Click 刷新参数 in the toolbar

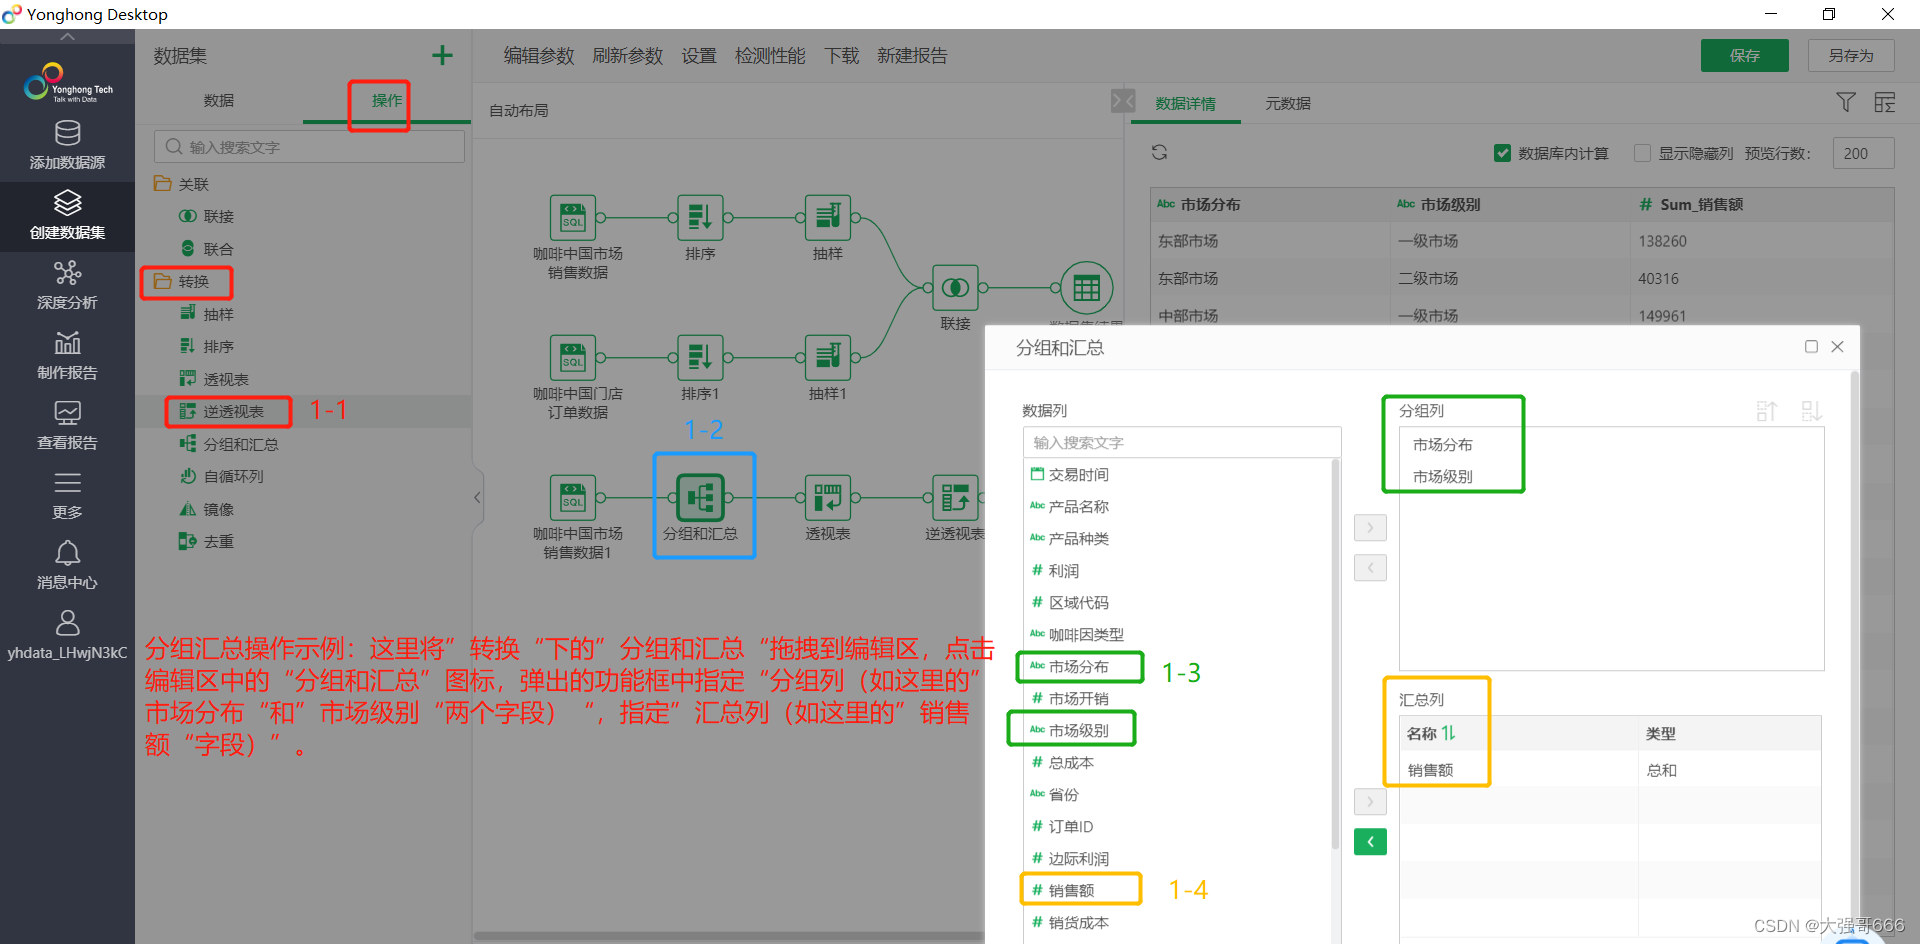(x=628, y=56)
